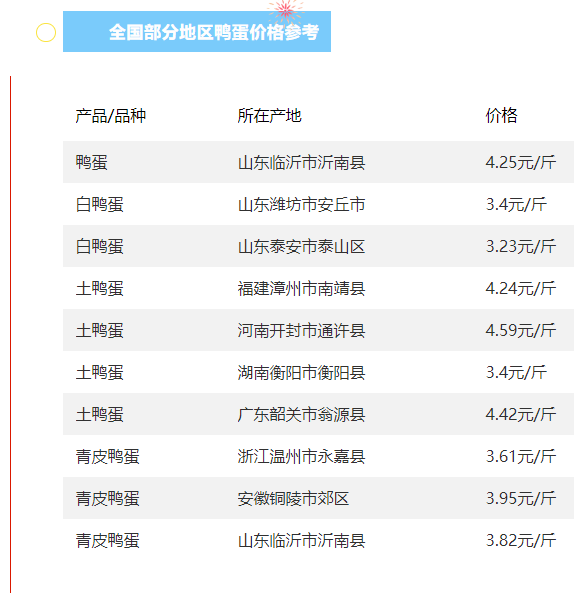
Task: Click the 4.25元/斤 price cell
Action: [521, 163]
